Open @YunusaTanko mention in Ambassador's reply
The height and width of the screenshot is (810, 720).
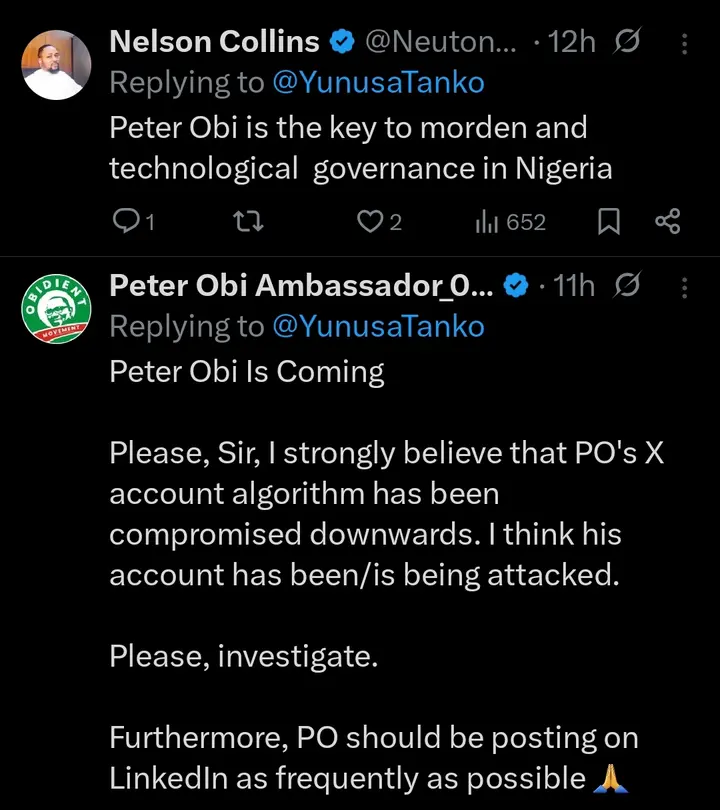[x=378, y=327]
